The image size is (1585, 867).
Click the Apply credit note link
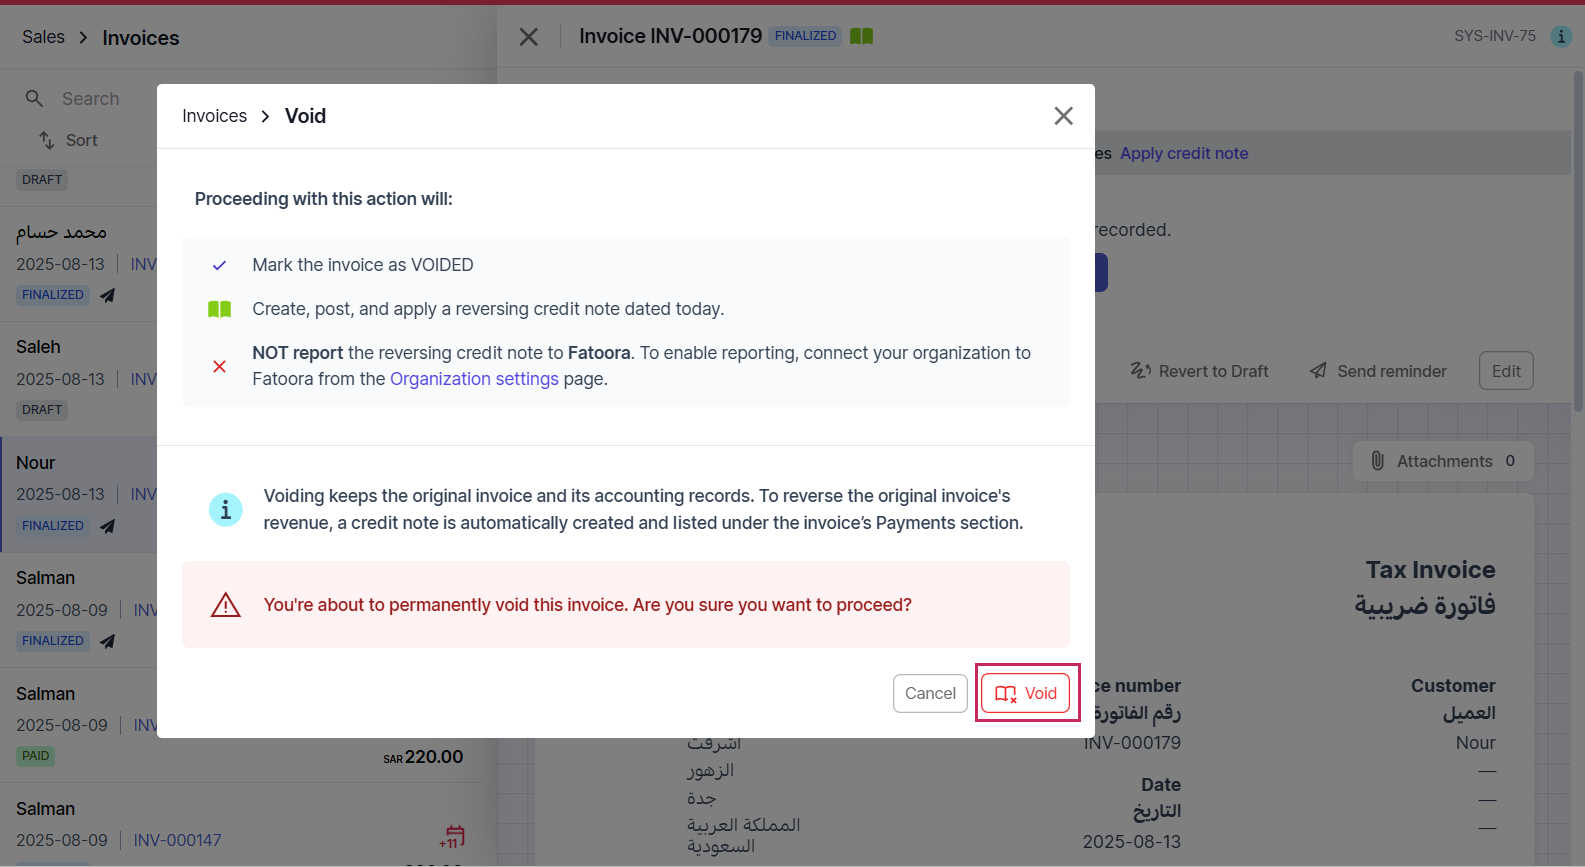1184,153
